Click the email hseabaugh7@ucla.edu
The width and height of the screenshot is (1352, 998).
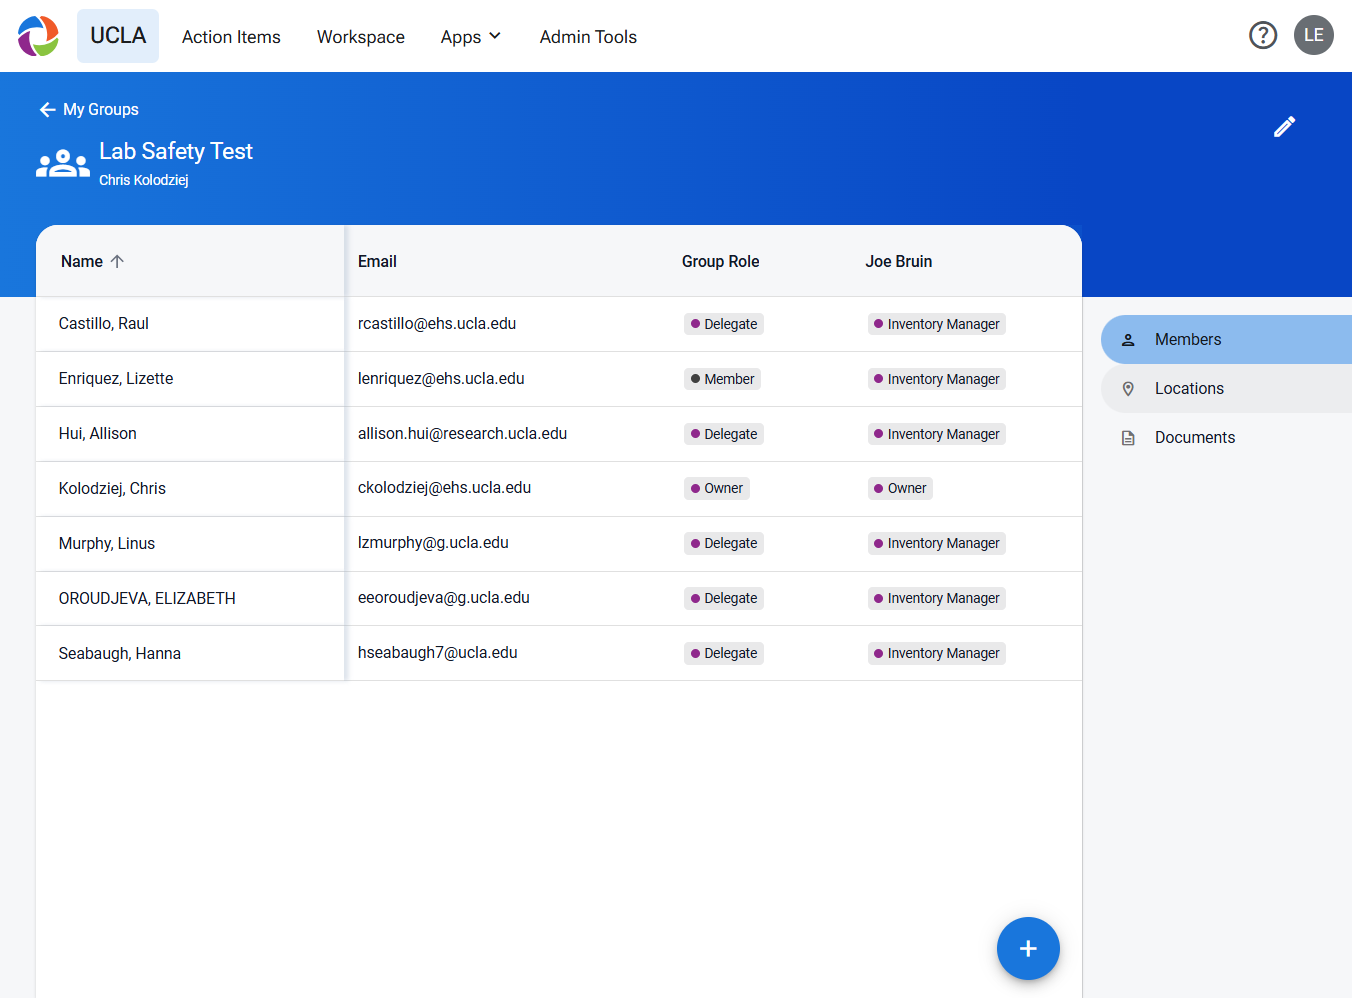[x=438, y=653]
